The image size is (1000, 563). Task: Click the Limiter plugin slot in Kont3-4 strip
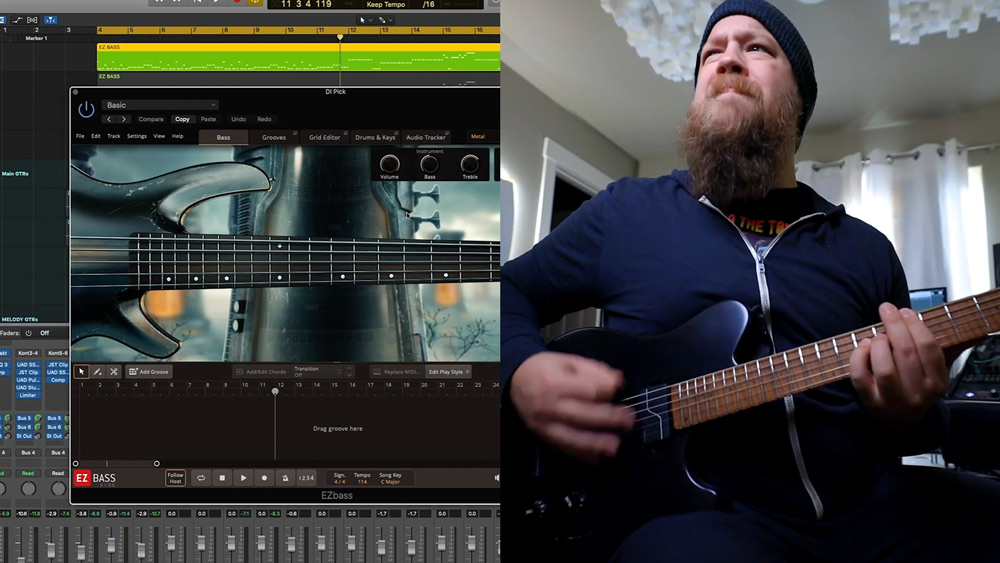pos(28,395)
